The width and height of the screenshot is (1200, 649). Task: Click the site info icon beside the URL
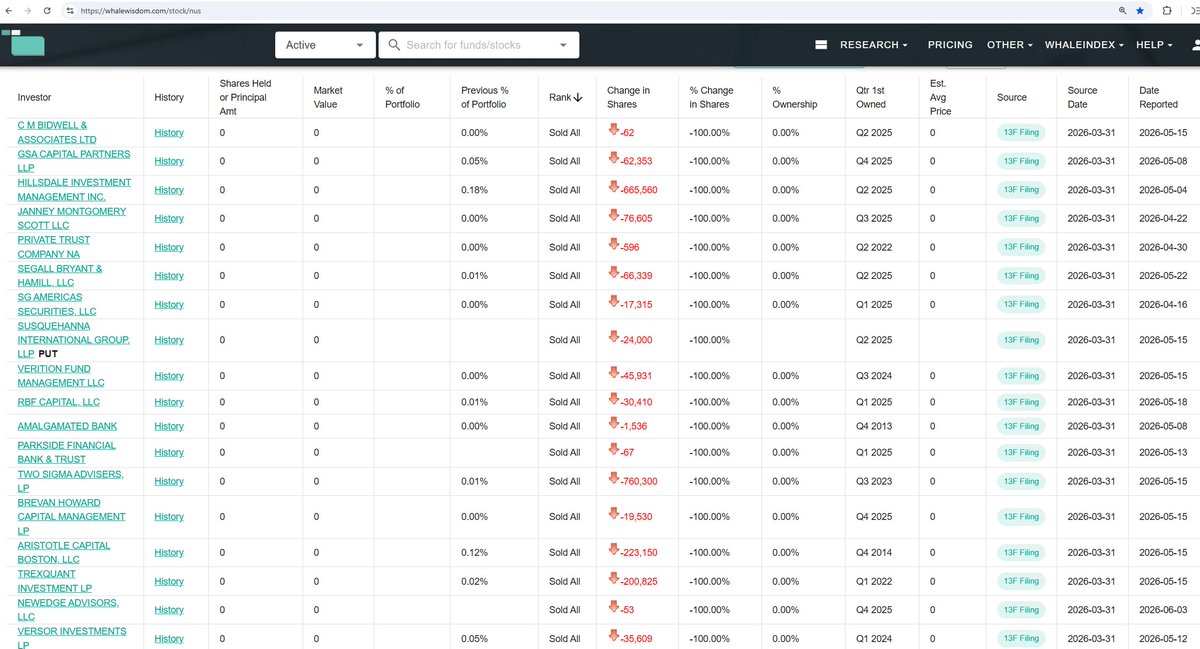click(70, 10)
